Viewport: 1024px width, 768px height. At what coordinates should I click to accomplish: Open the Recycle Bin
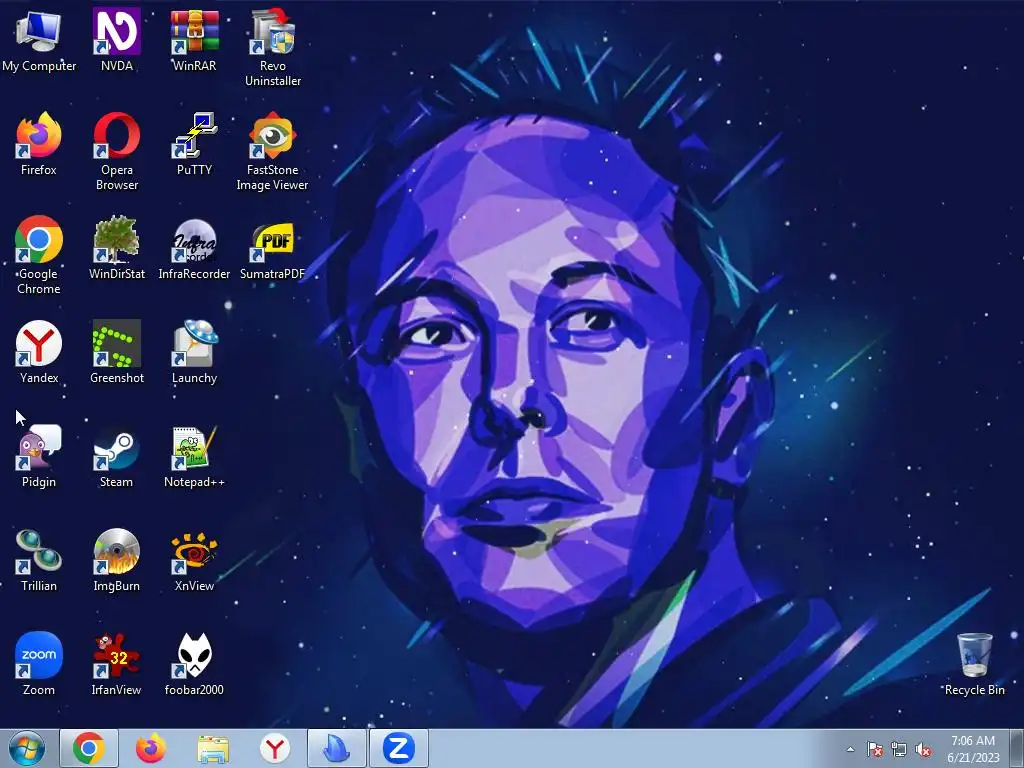point(974,664)
